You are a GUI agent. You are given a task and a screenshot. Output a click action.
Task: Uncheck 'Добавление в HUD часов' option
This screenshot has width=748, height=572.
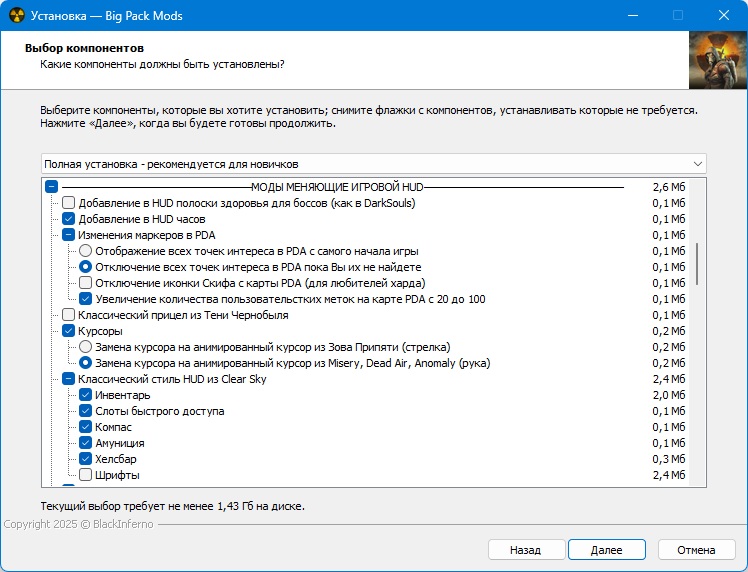click(x=69, y=219)
